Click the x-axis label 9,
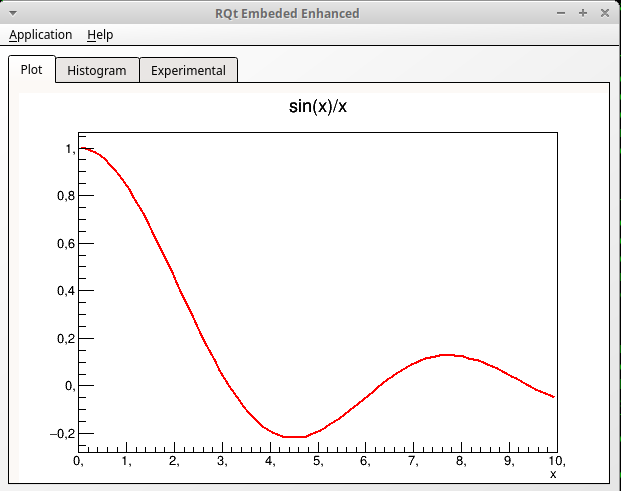Screen dimensions: 621x491 pos(509,461)
